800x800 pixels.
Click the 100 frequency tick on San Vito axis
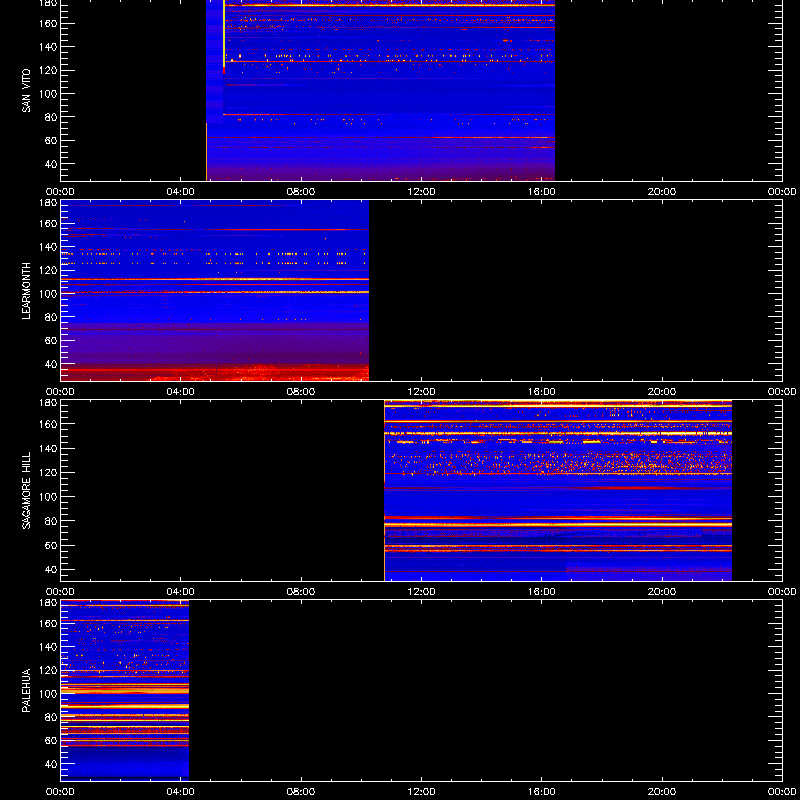(x=47, y=93)
